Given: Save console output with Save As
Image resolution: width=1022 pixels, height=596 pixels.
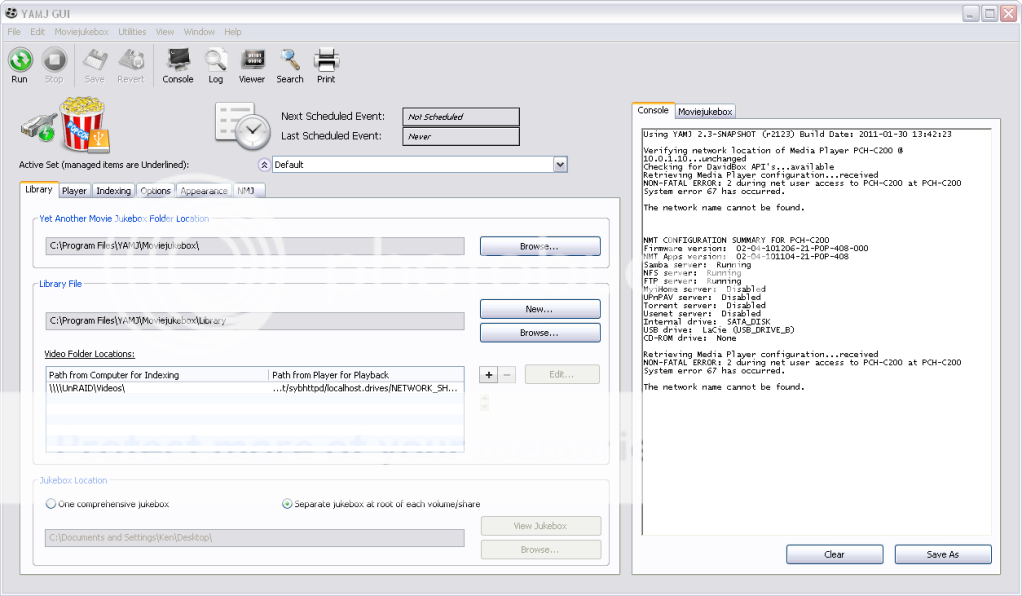Looking at the screenshot, I should pos(941,554).
